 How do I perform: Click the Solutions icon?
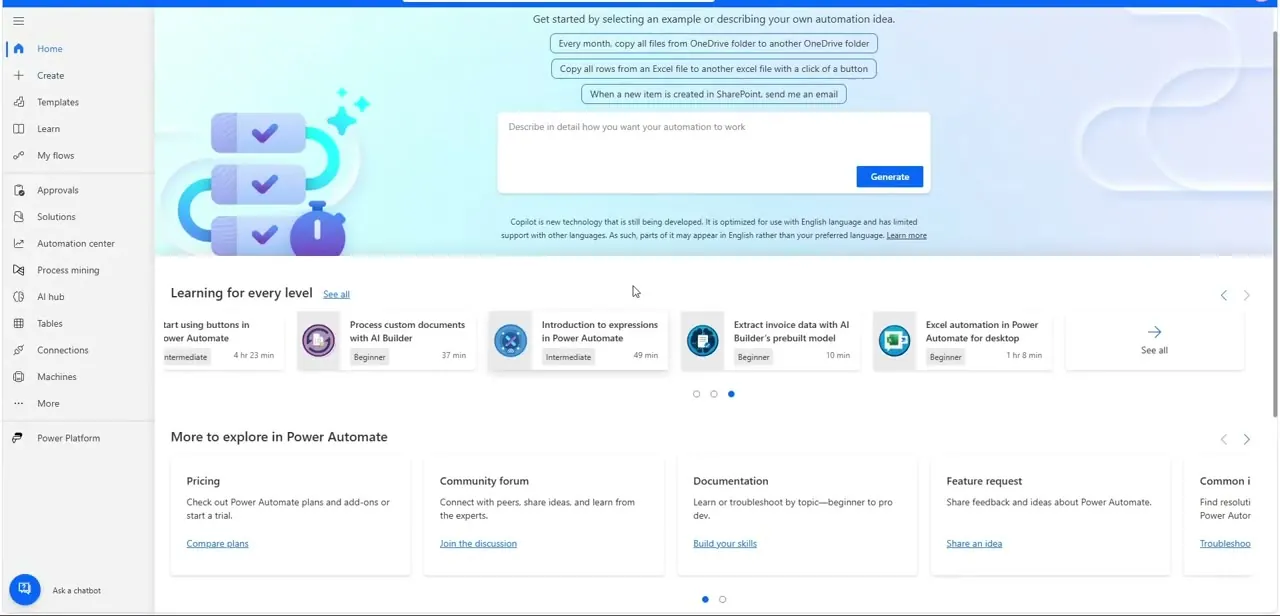pos(18,216)
